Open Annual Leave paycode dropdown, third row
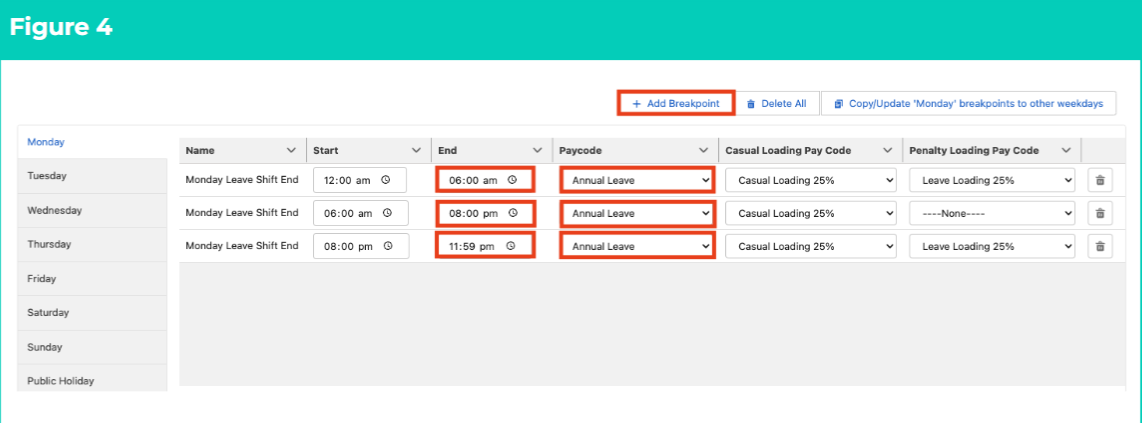The image size is (1142, 423). [637, 246]
